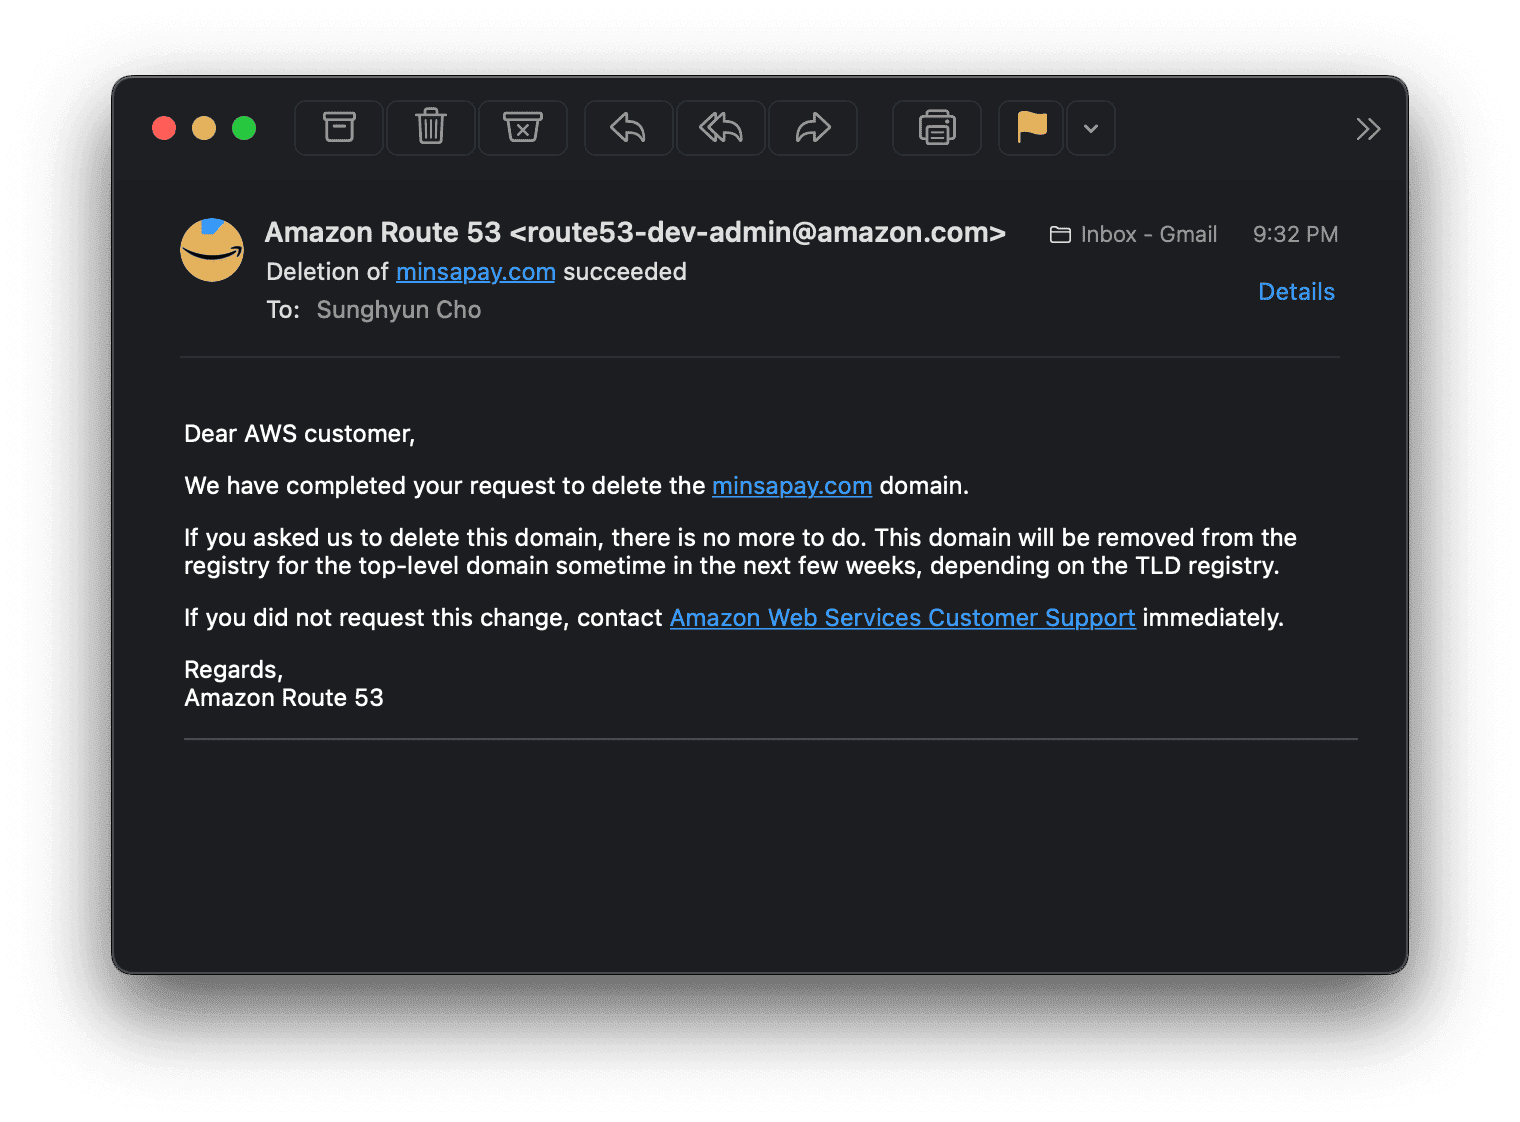Image resolution: width=1520 pixels, height=1122 pixels.
Task: Archive this email message
Action: tap(339, 128)
